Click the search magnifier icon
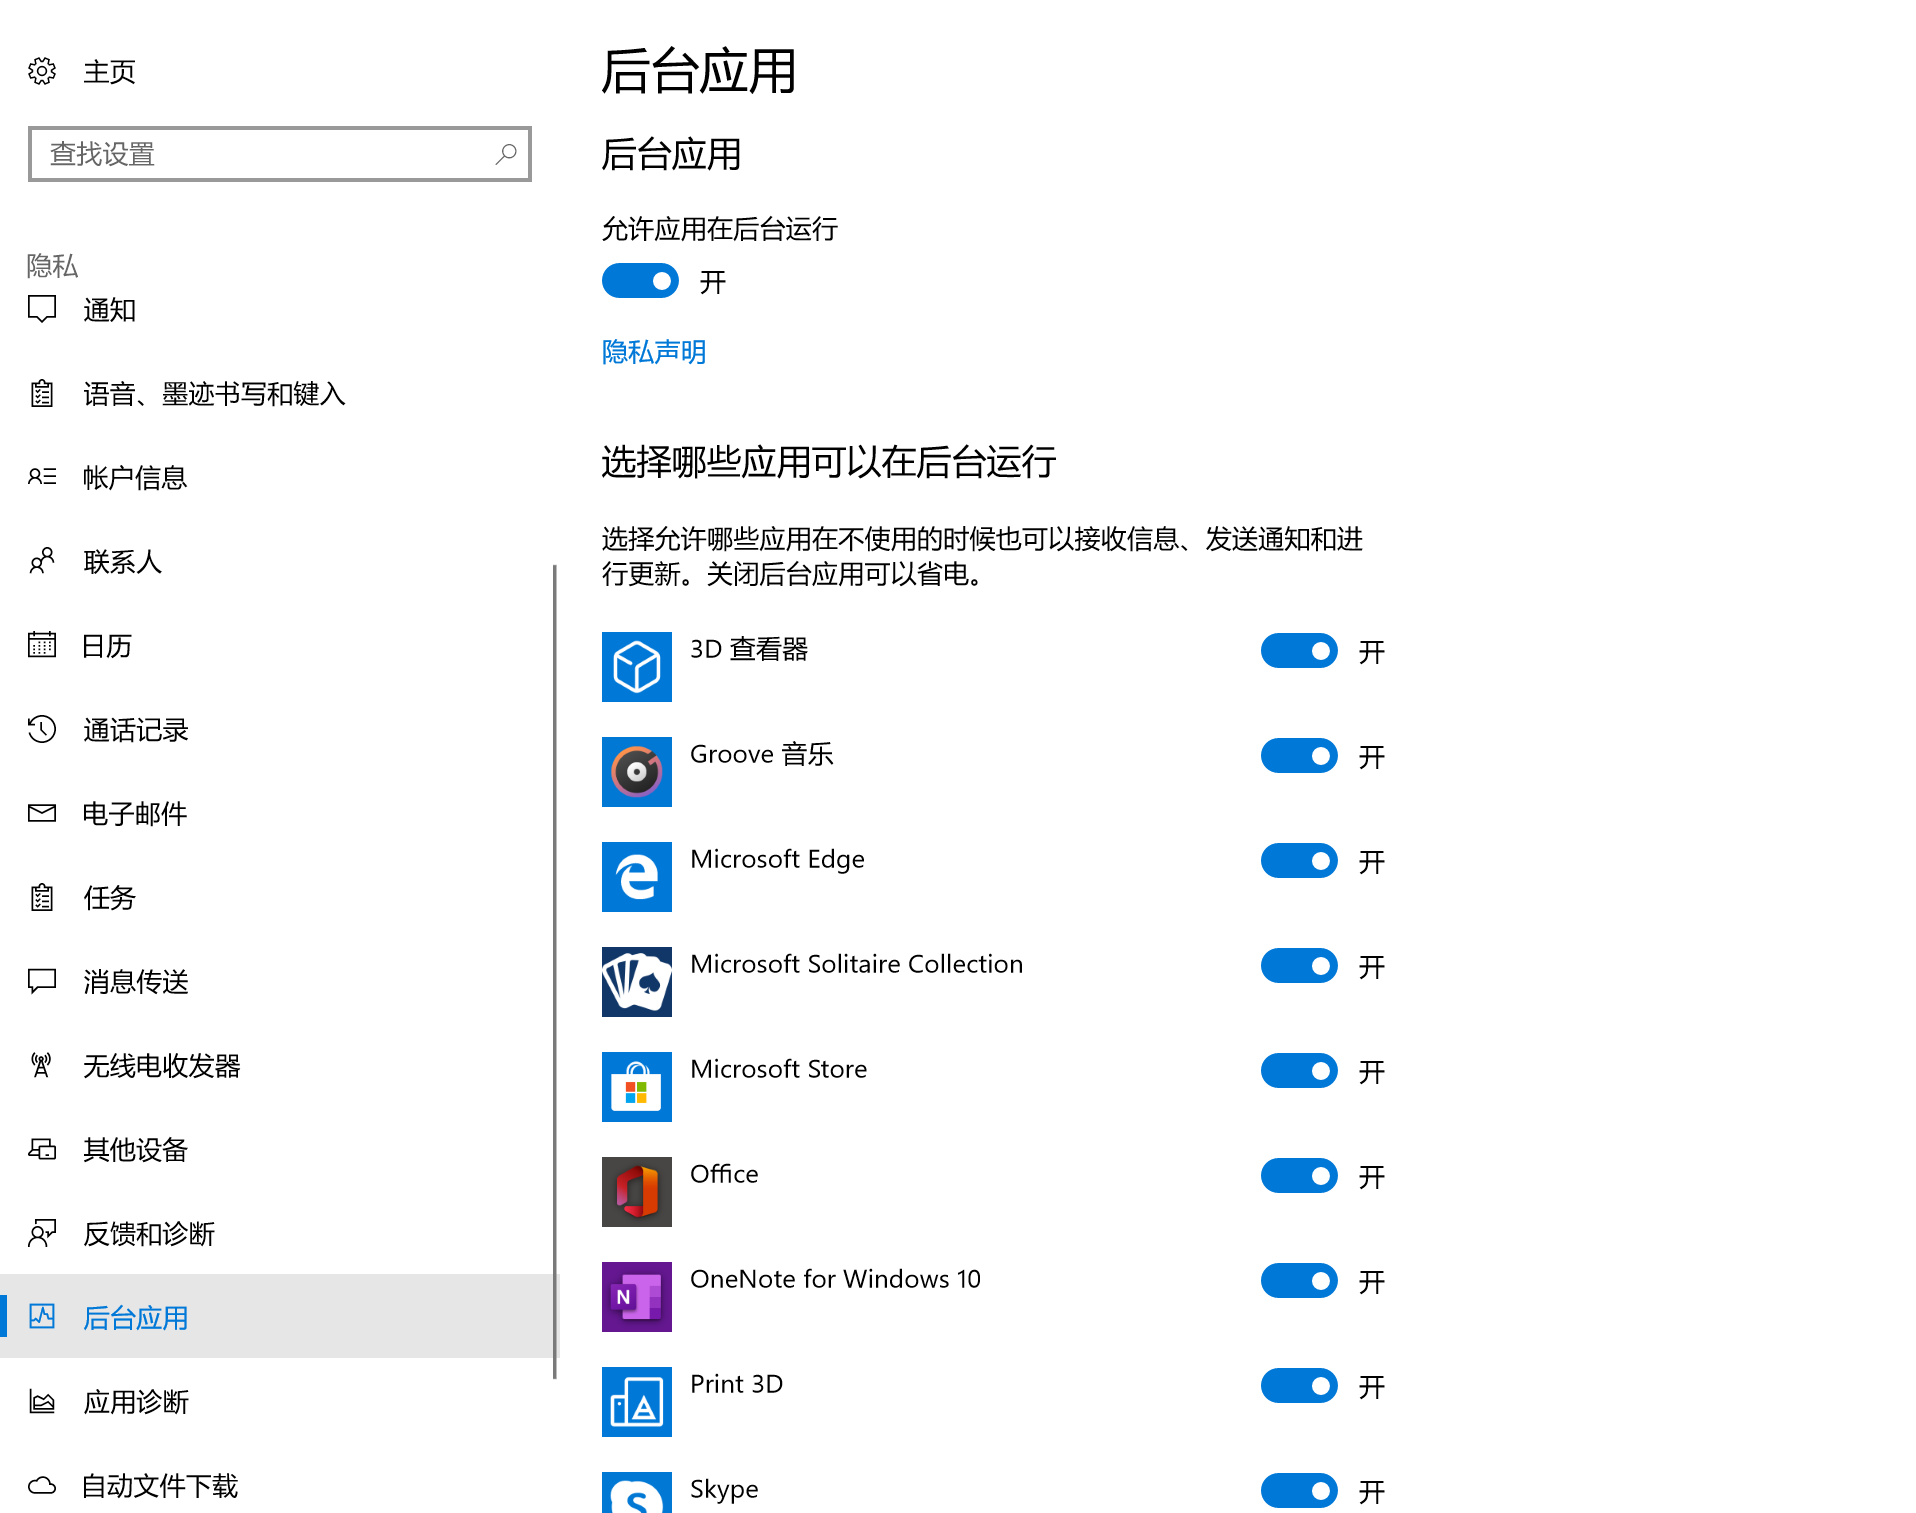This screenshot has height=1513, width=1916. [x=506, y=154]
